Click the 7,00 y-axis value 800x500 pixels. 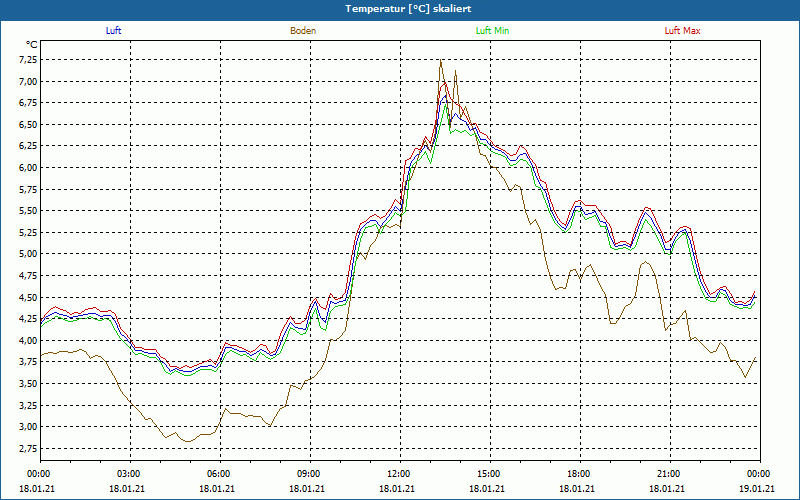(x=28, y=82)
